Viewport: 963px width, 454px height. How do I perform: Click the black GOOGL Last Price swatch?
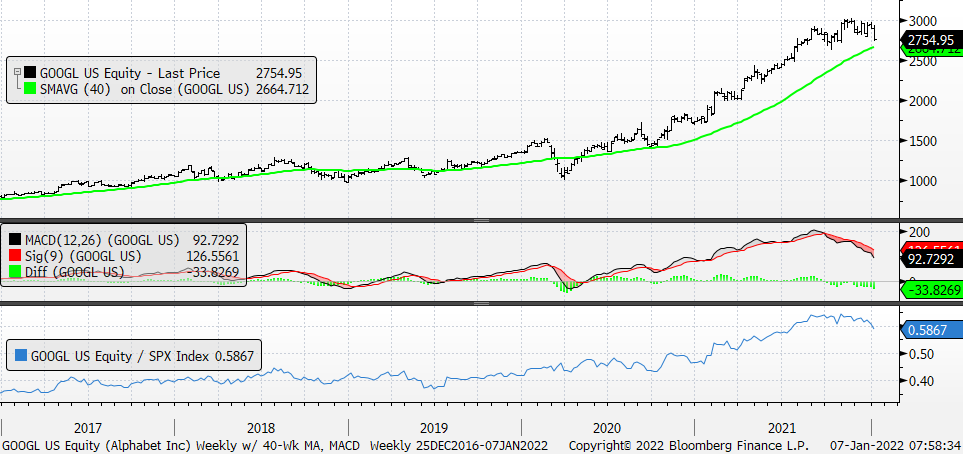(31, 74)
